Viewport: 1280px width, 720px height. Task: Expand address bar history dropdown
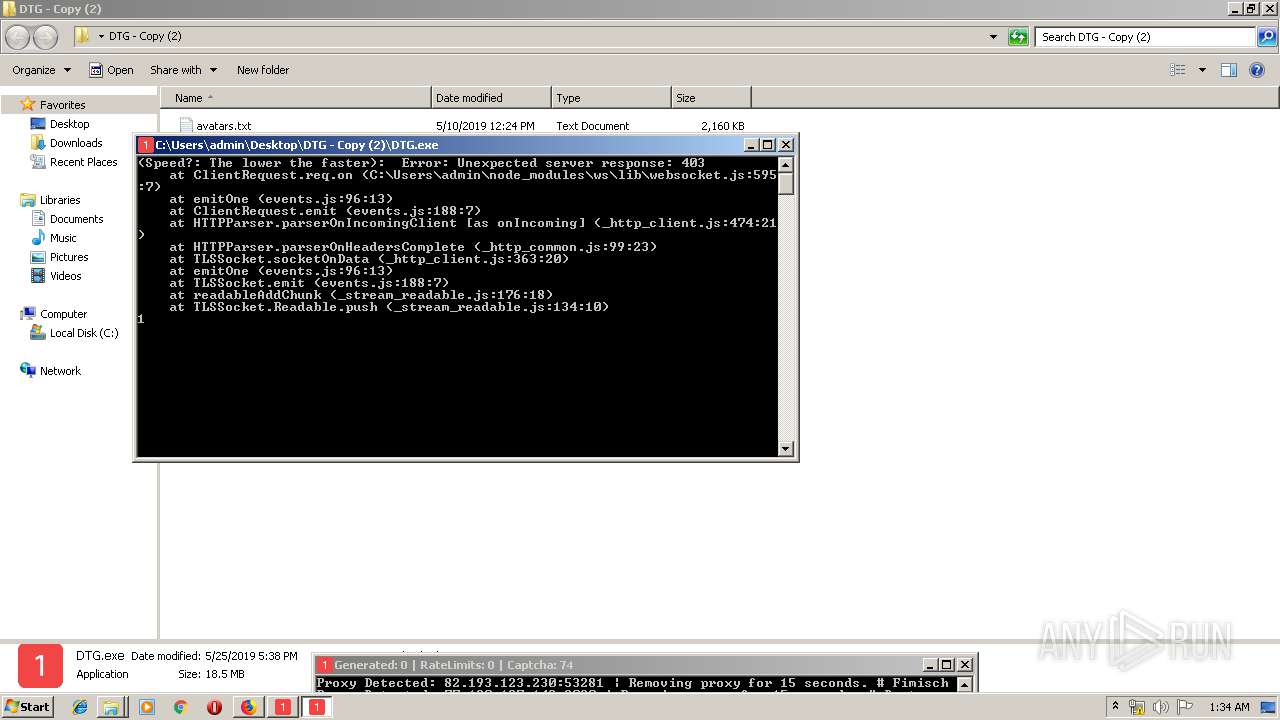coord(993,37)
